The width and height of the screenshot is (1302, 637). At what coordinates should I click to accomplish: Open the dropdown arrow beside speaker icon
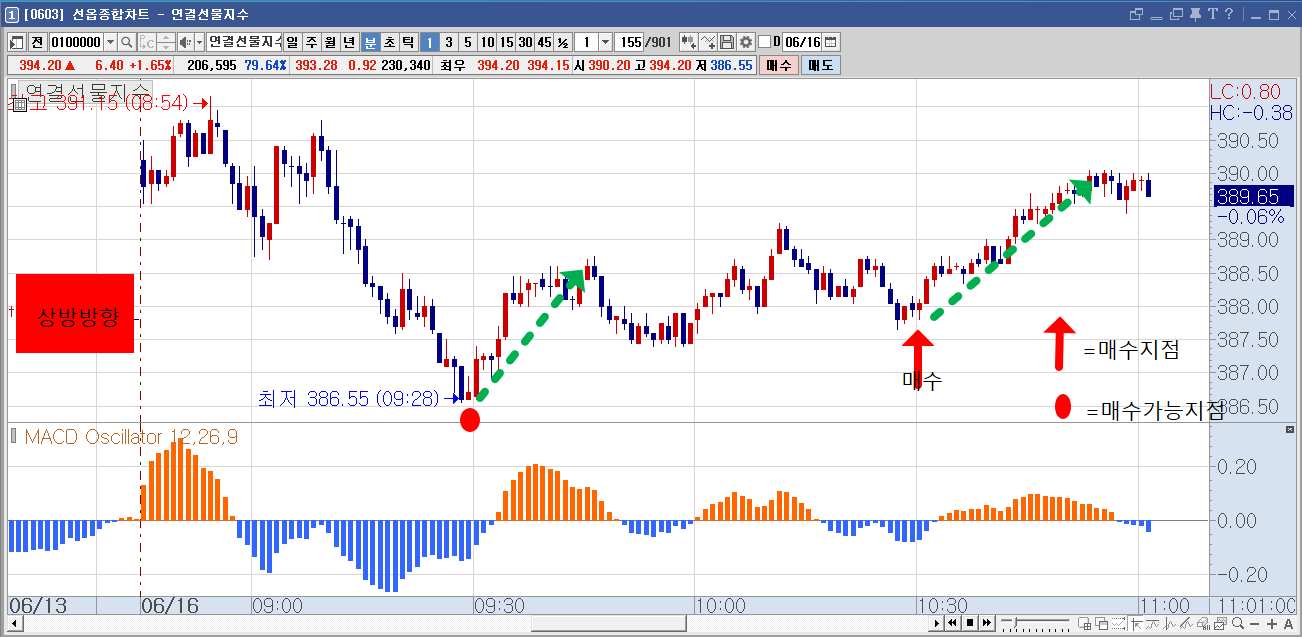[199, 42]
